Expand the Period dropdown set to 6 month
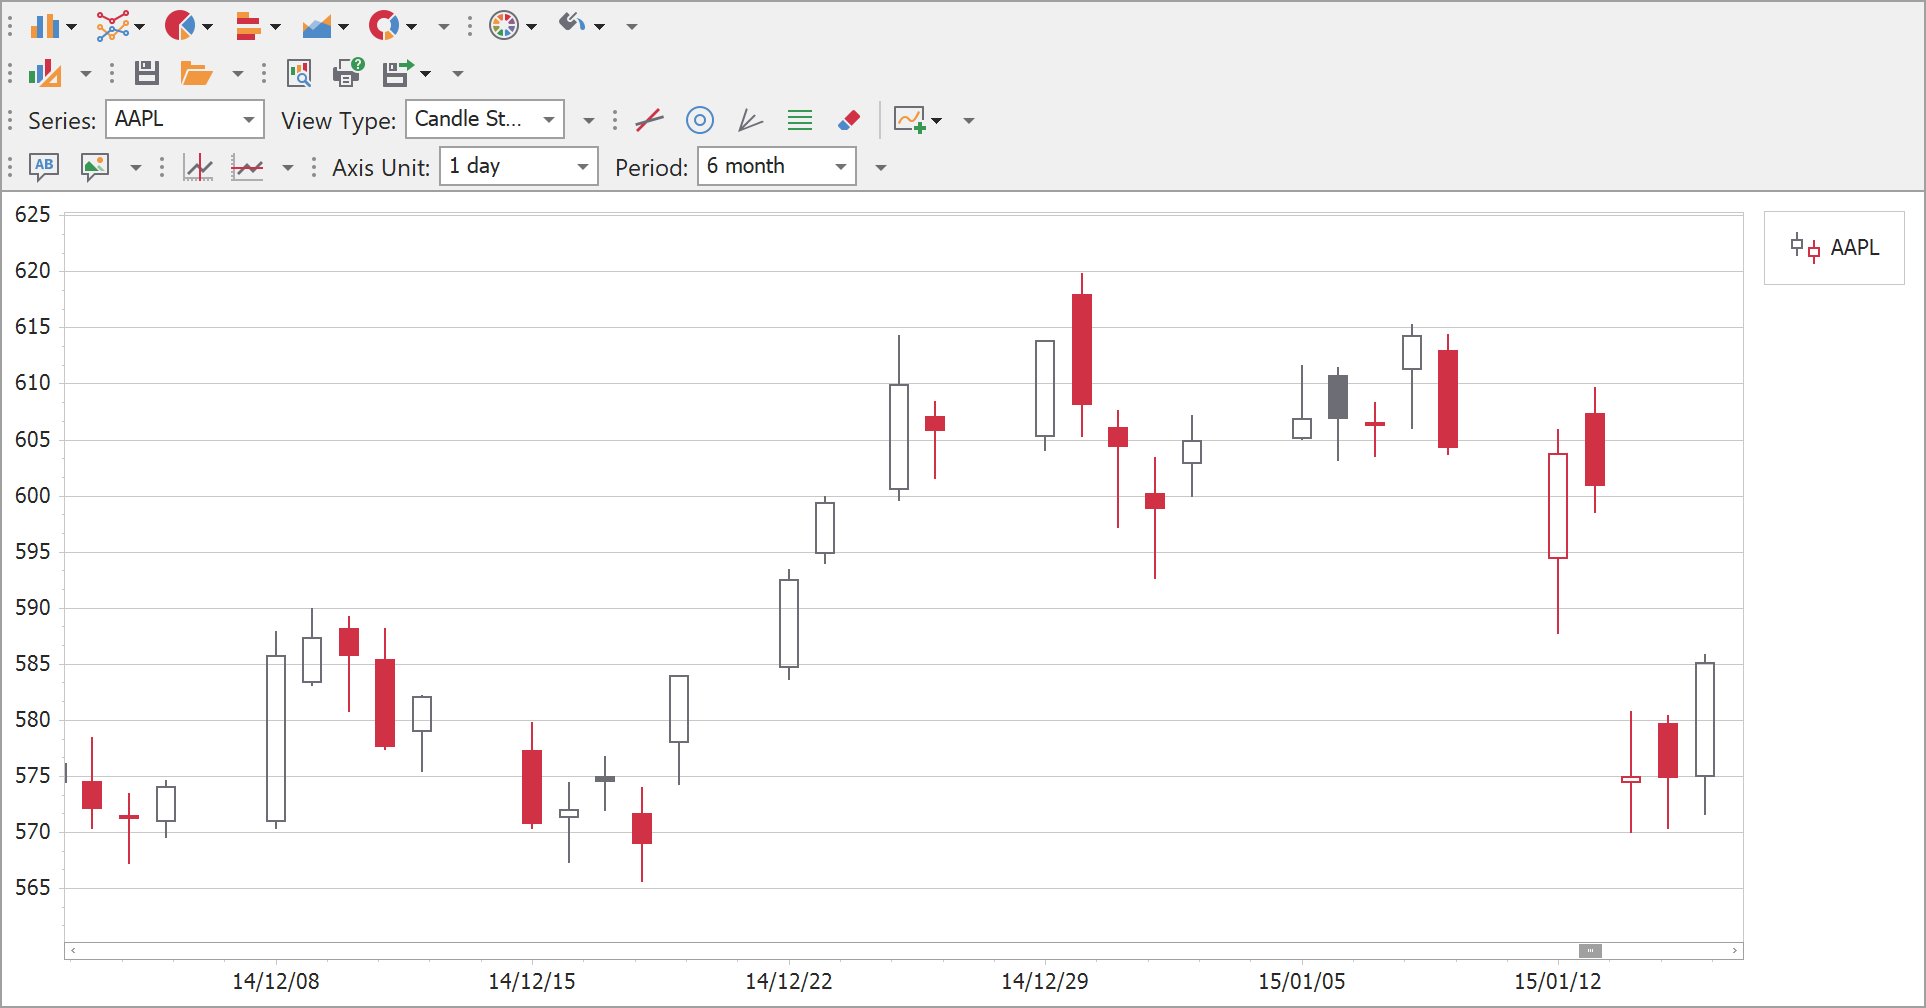 (x=840, y=167)
